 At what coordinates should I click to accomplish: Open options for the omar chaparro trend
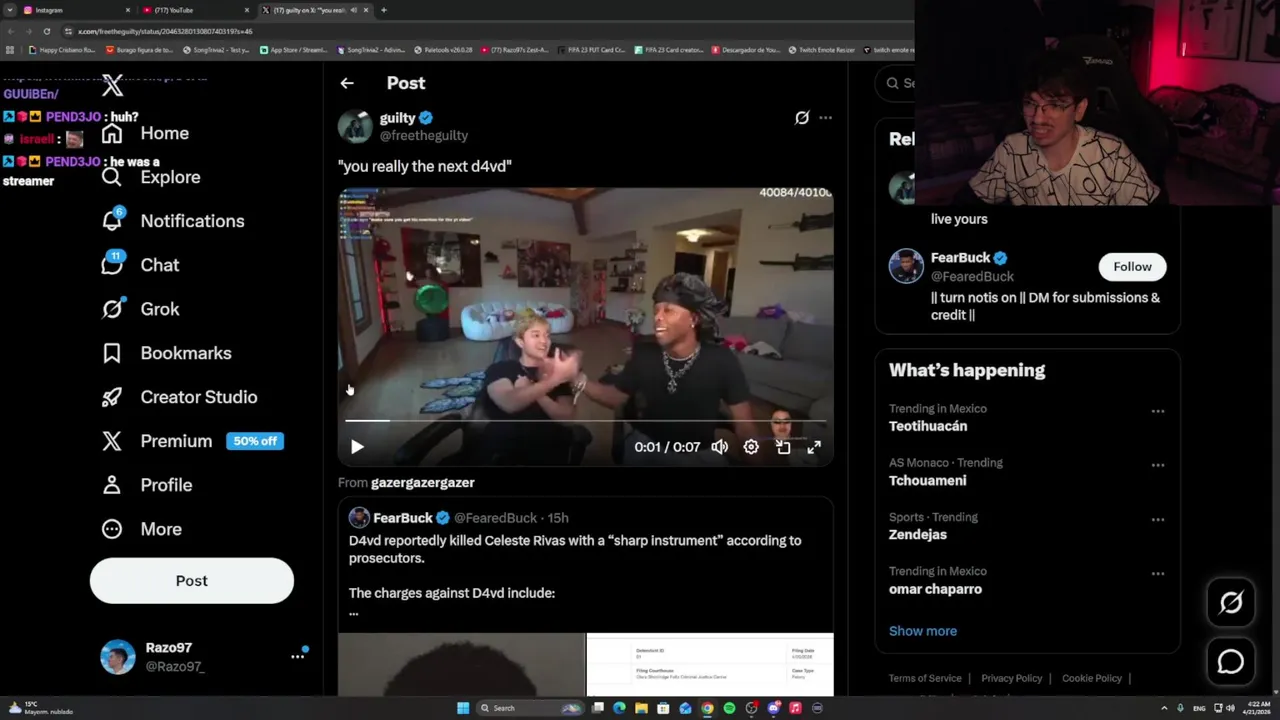pyautogui.click(x=1158, y=574)
